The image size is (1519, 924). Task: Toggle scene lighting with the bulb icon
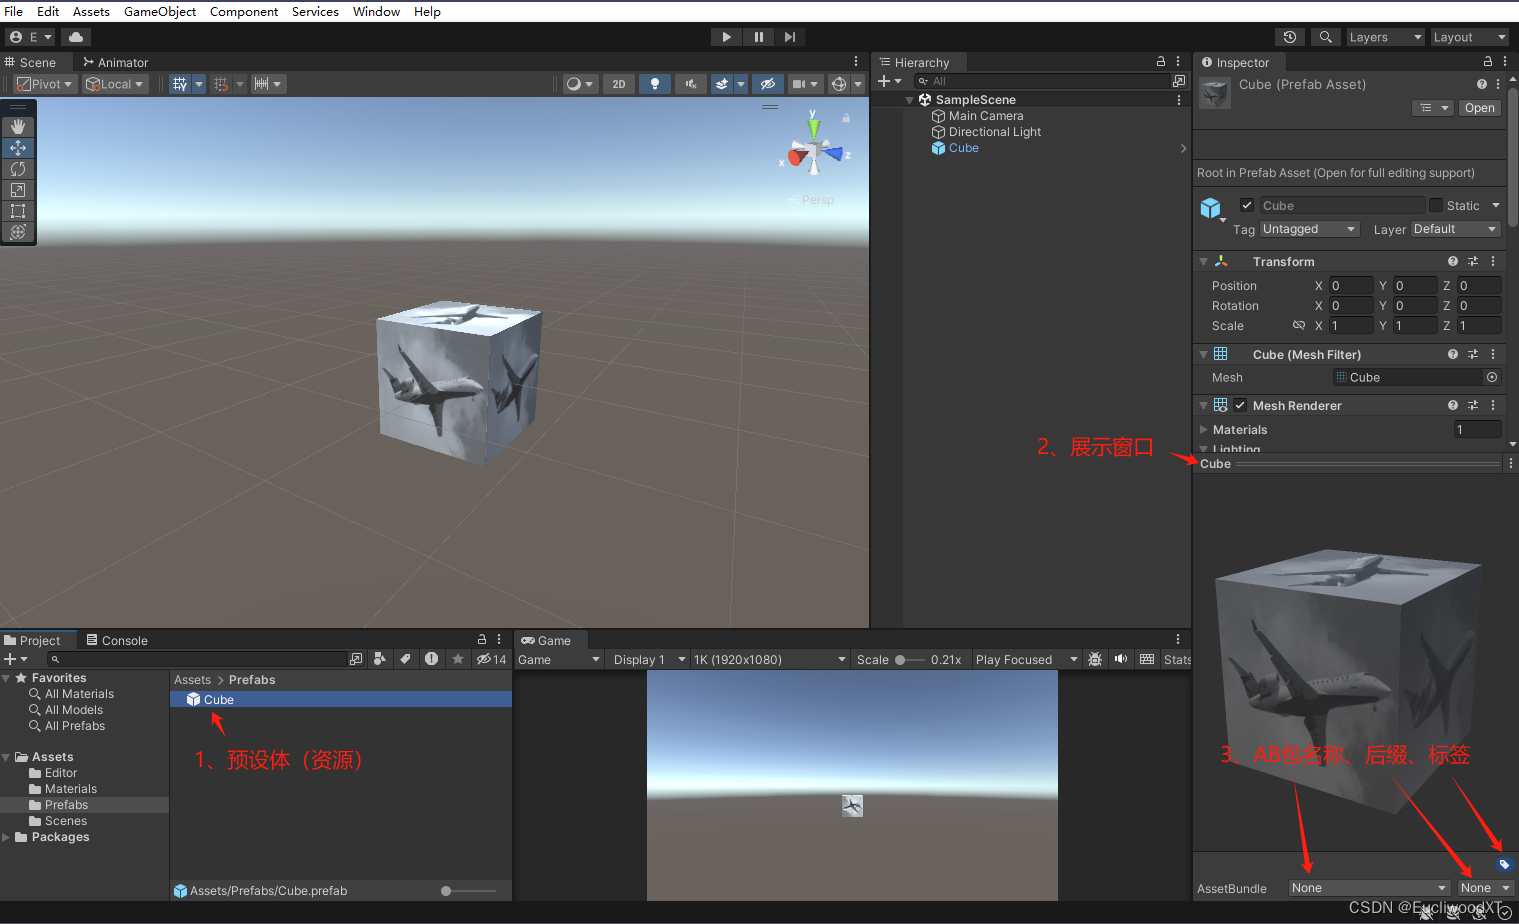pos(654,83)
